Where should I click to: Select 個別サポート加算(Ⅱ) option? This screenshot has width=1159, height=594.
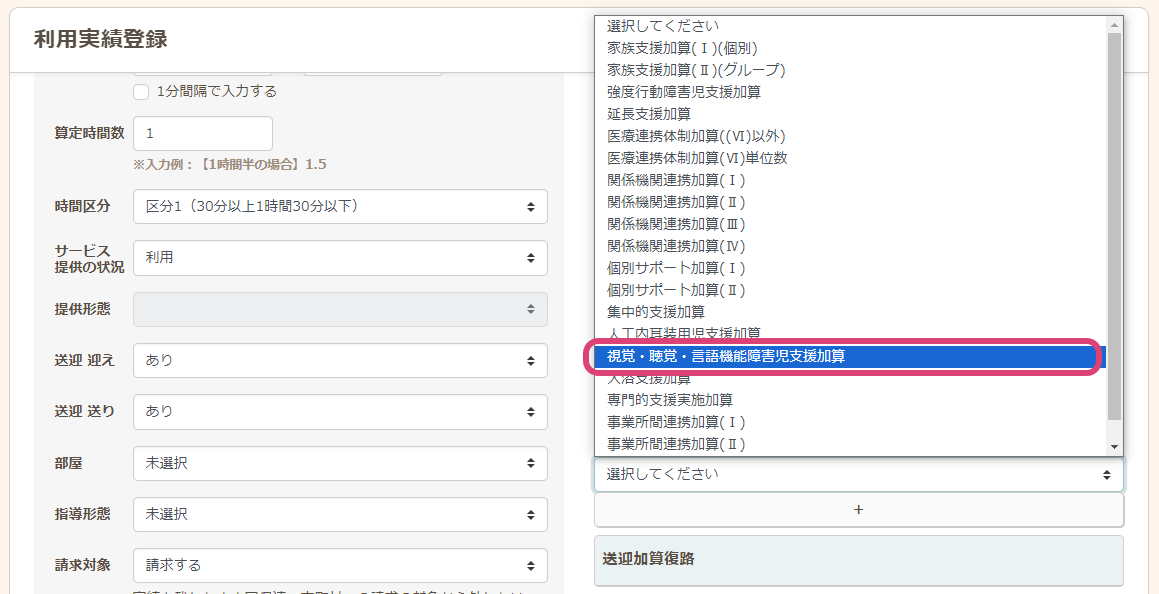[x=676, y=290]
